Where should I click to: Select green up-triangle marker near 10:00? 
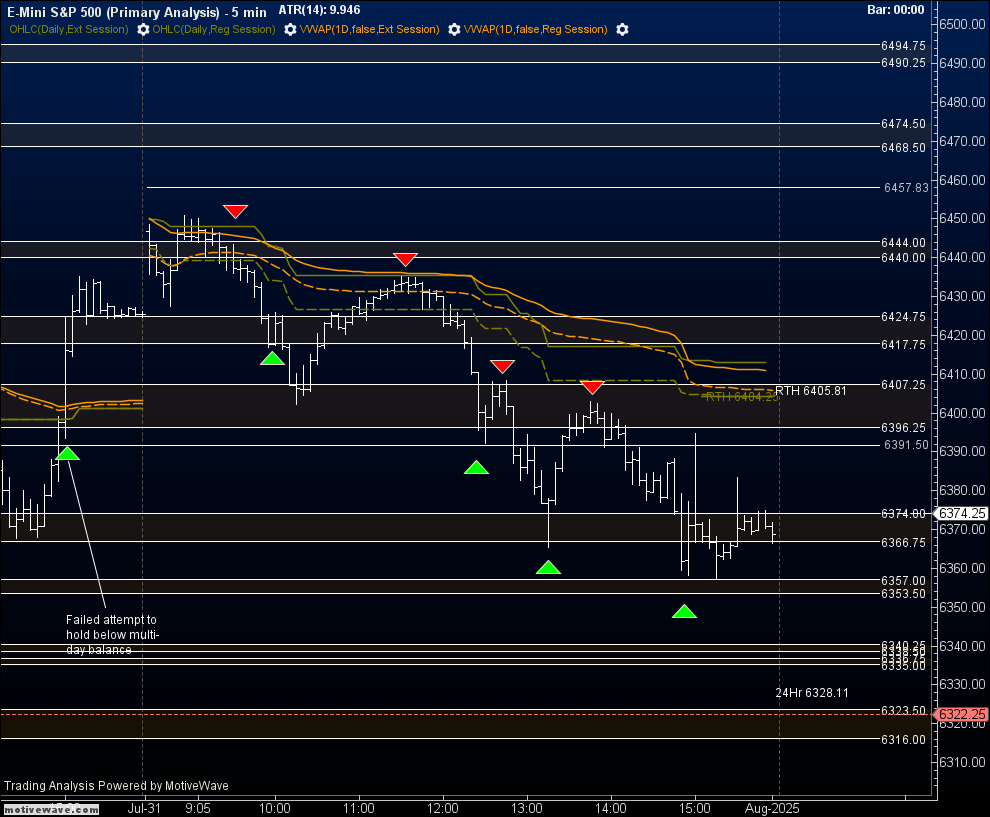[272, 358]
